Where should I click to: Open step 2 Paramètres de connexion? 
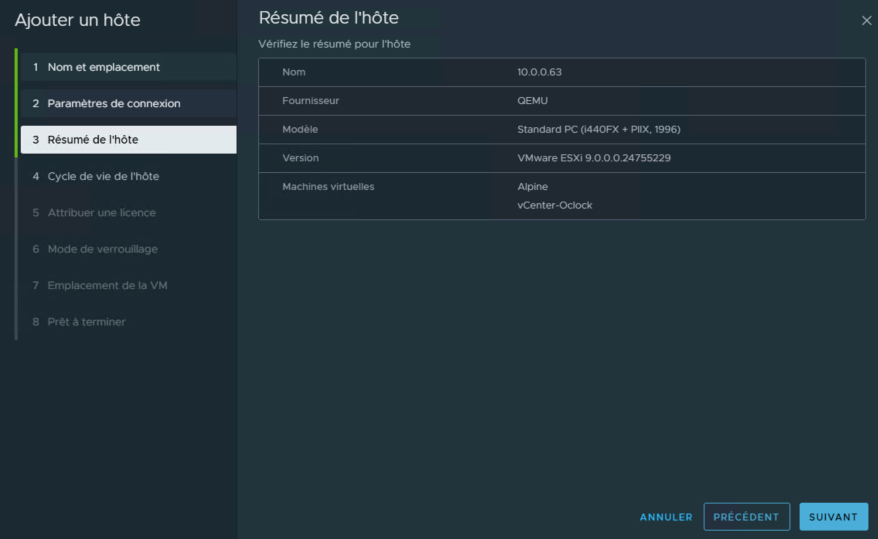(113, 104)
